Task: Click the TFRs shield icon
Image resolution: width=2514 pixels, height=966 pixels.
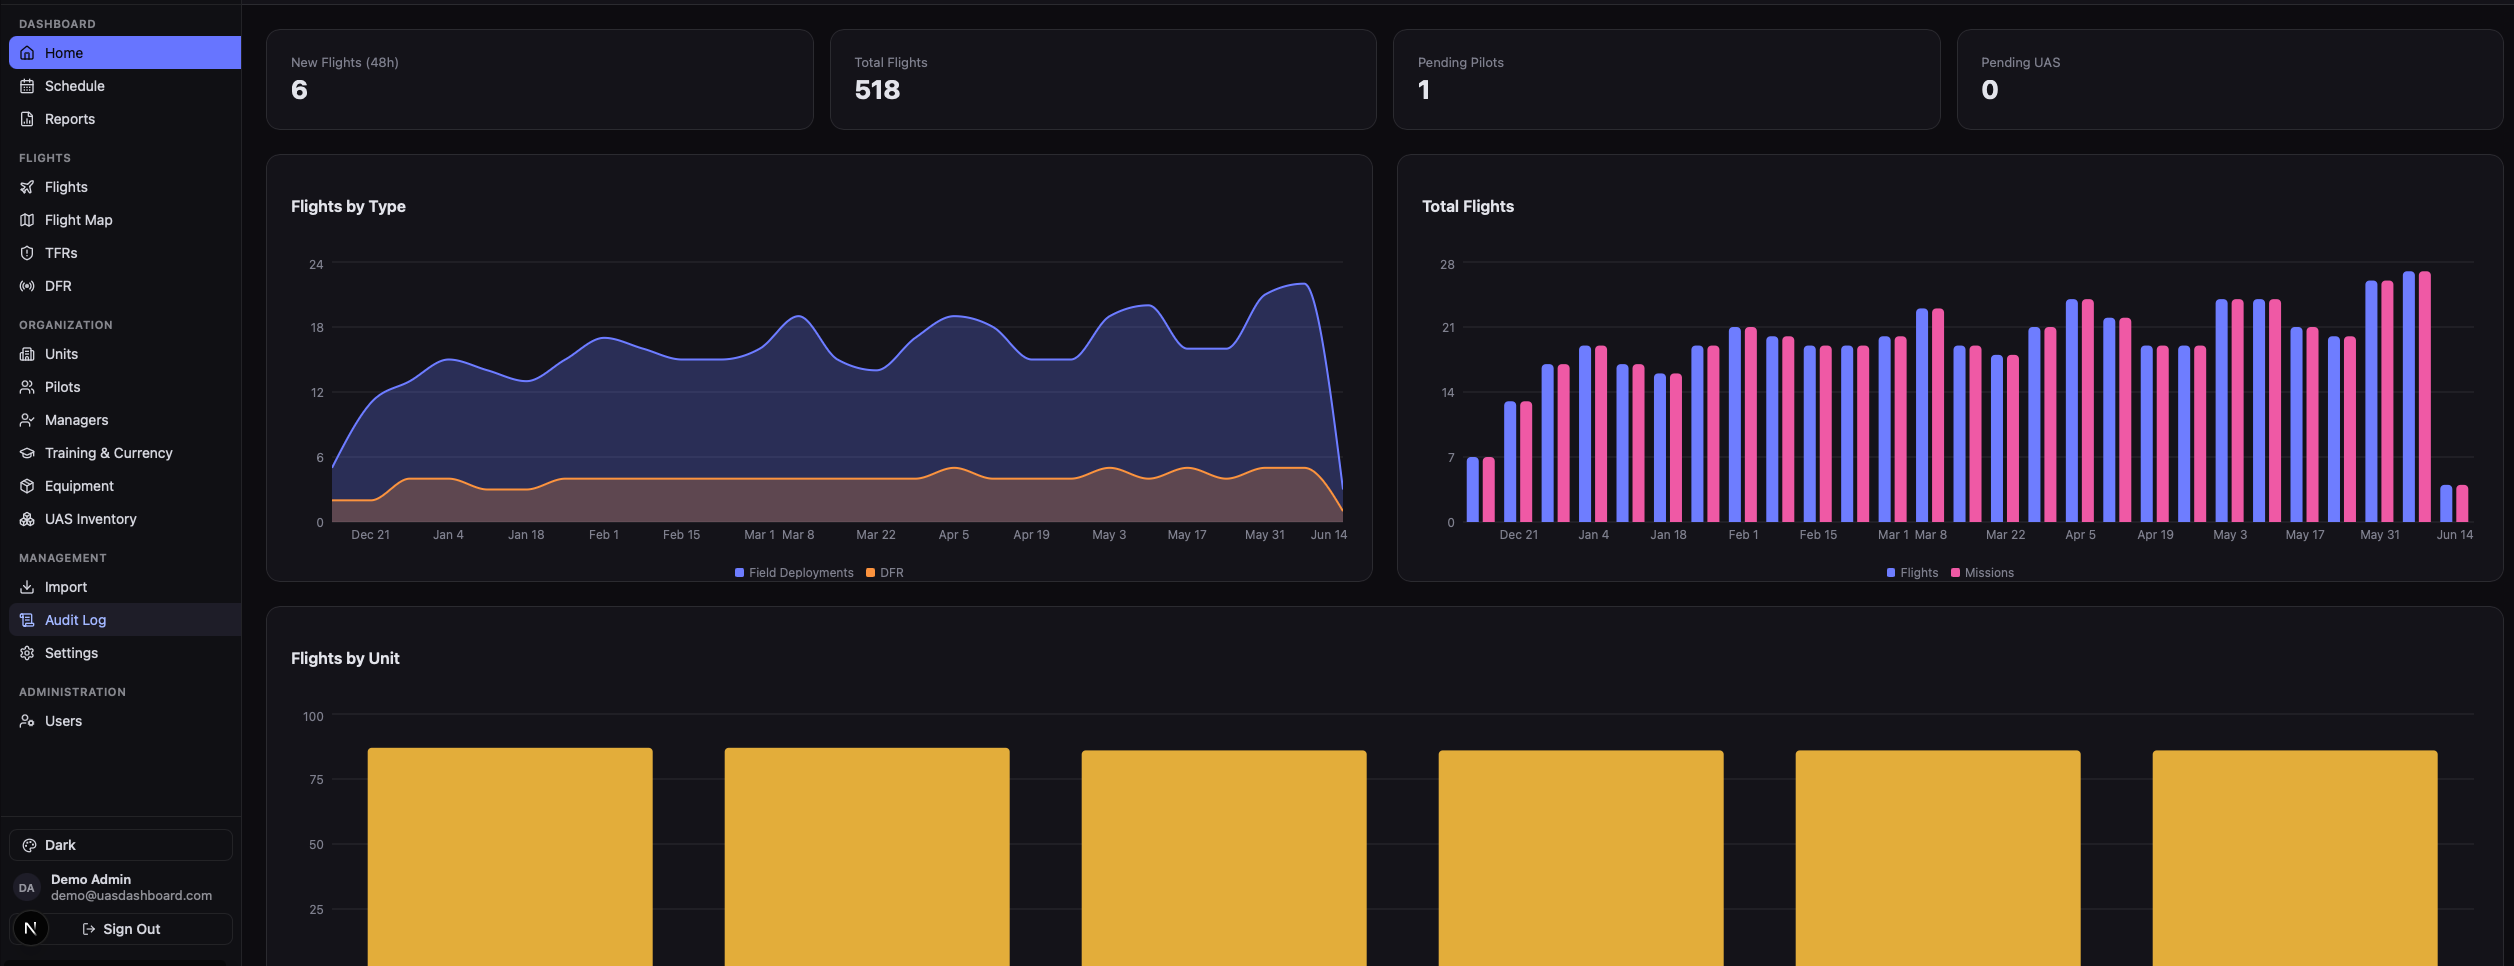Action: point(27,253)
